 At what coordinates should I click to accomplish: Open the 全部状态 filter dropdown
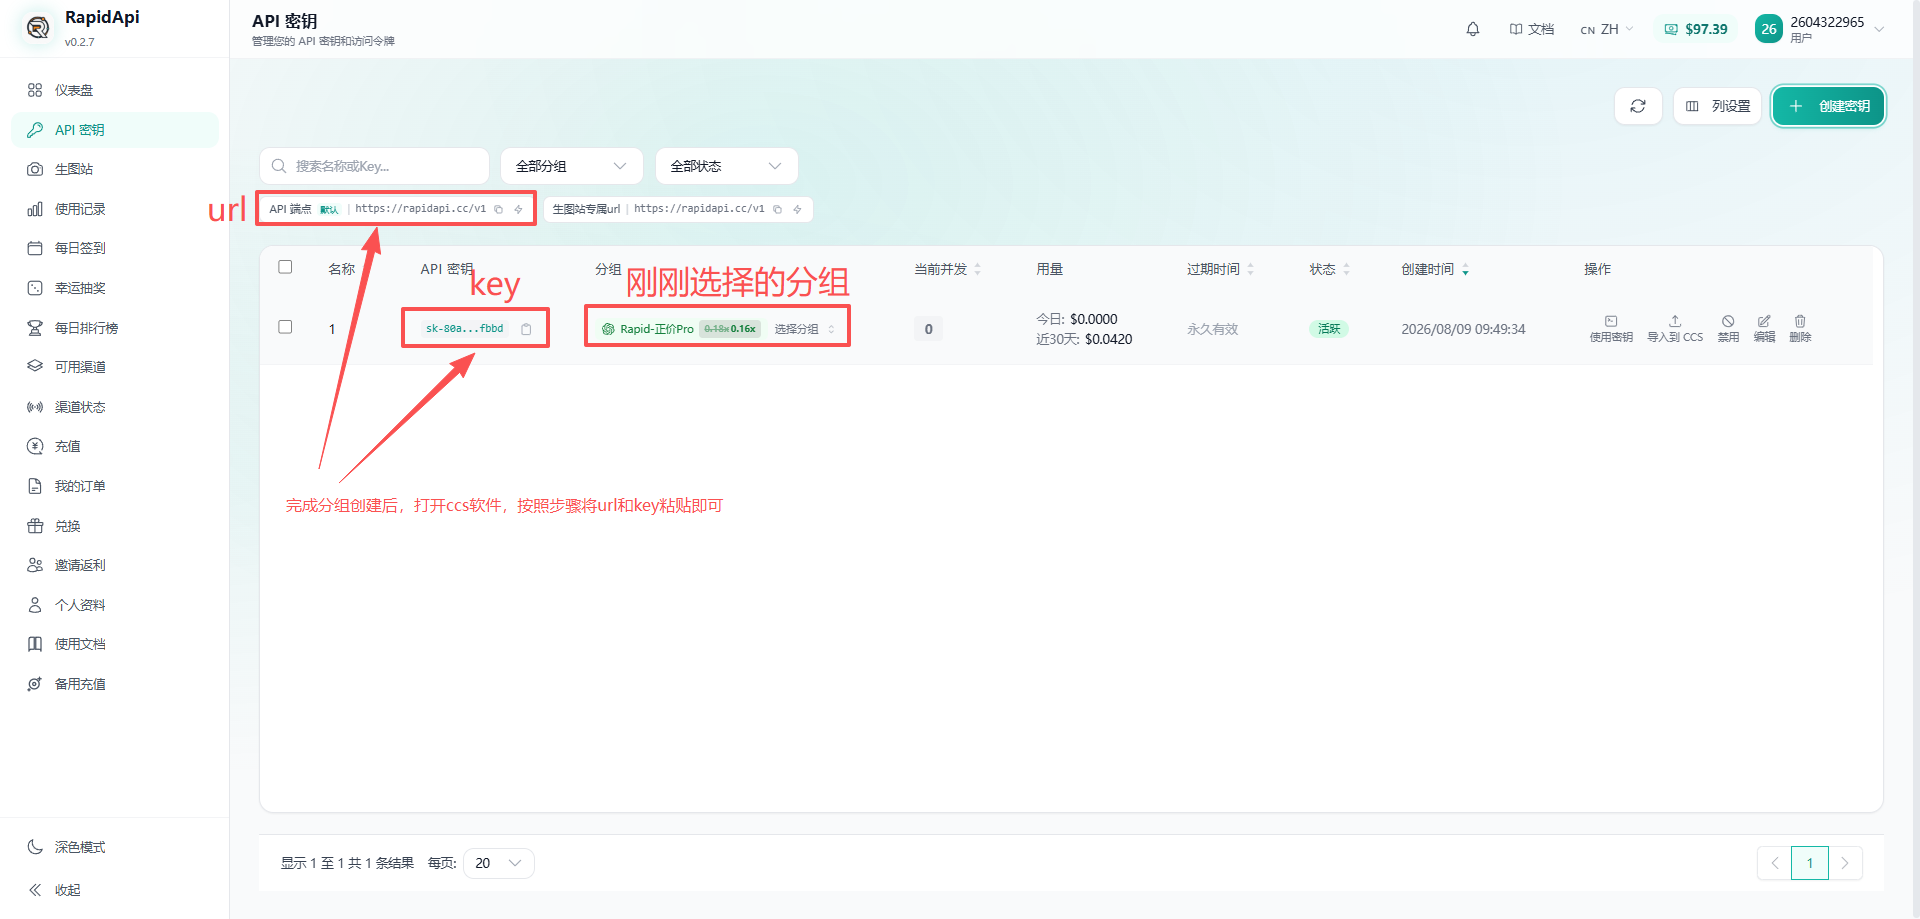[727, 166]
